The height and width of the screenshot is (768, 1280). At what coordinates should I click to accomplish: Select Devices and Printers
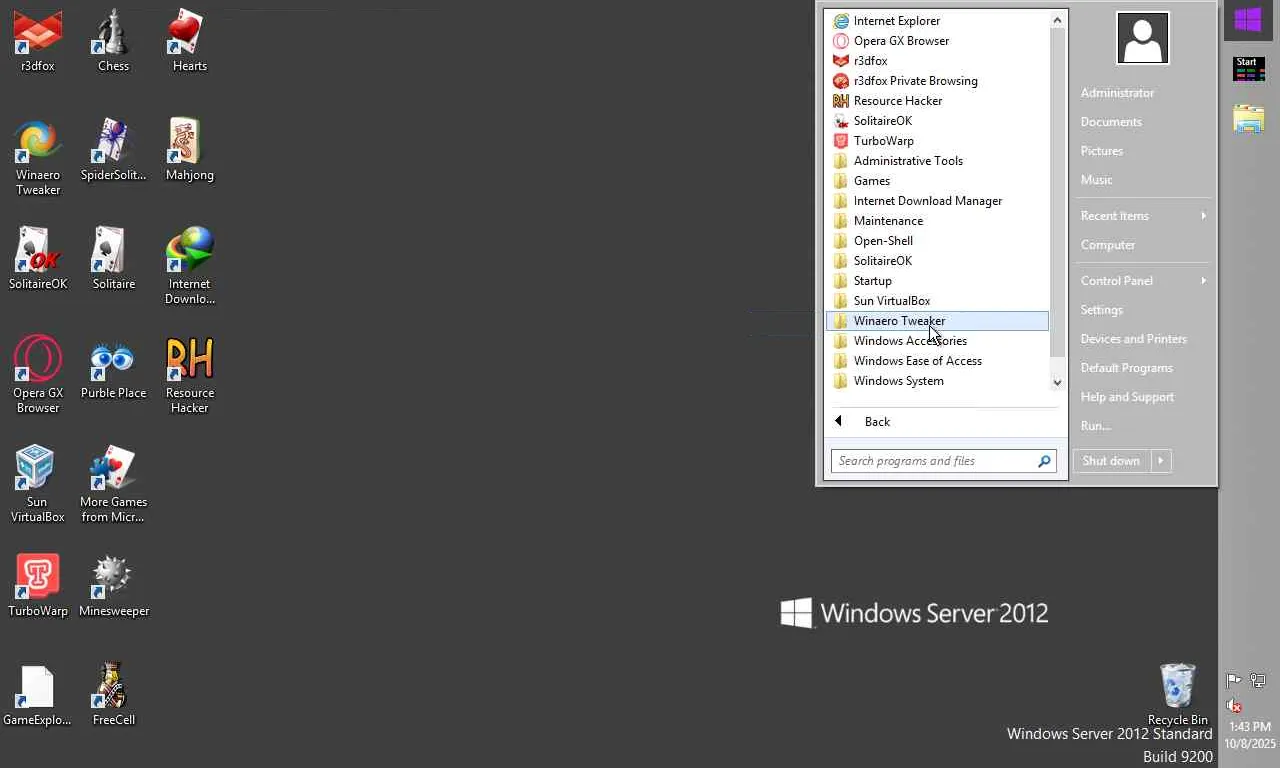pyautogui.click(x=1133, y=339)
